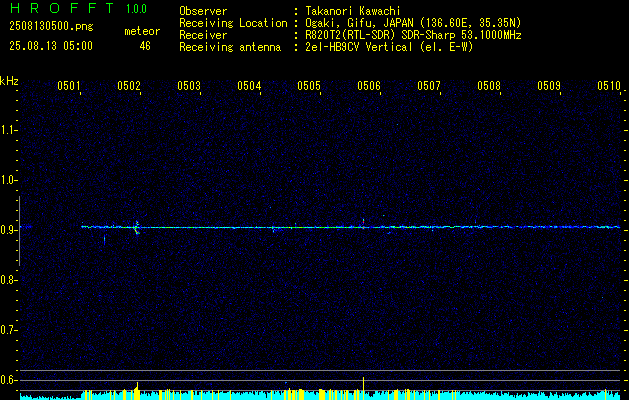Click the version number 1.0.0

click(136, 9)
